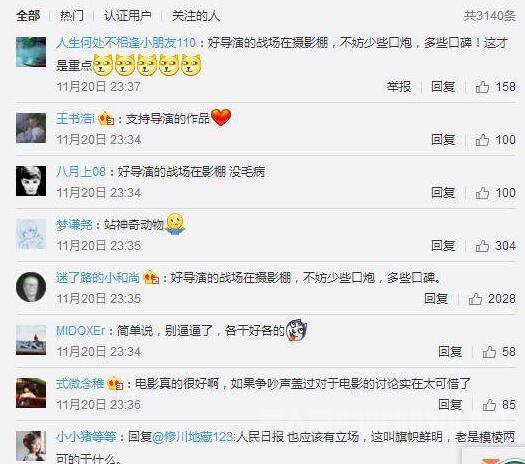Viewport: 525px width, 464px height.
Task: Like the comment with 158 likes
Action: pos(482,87)
